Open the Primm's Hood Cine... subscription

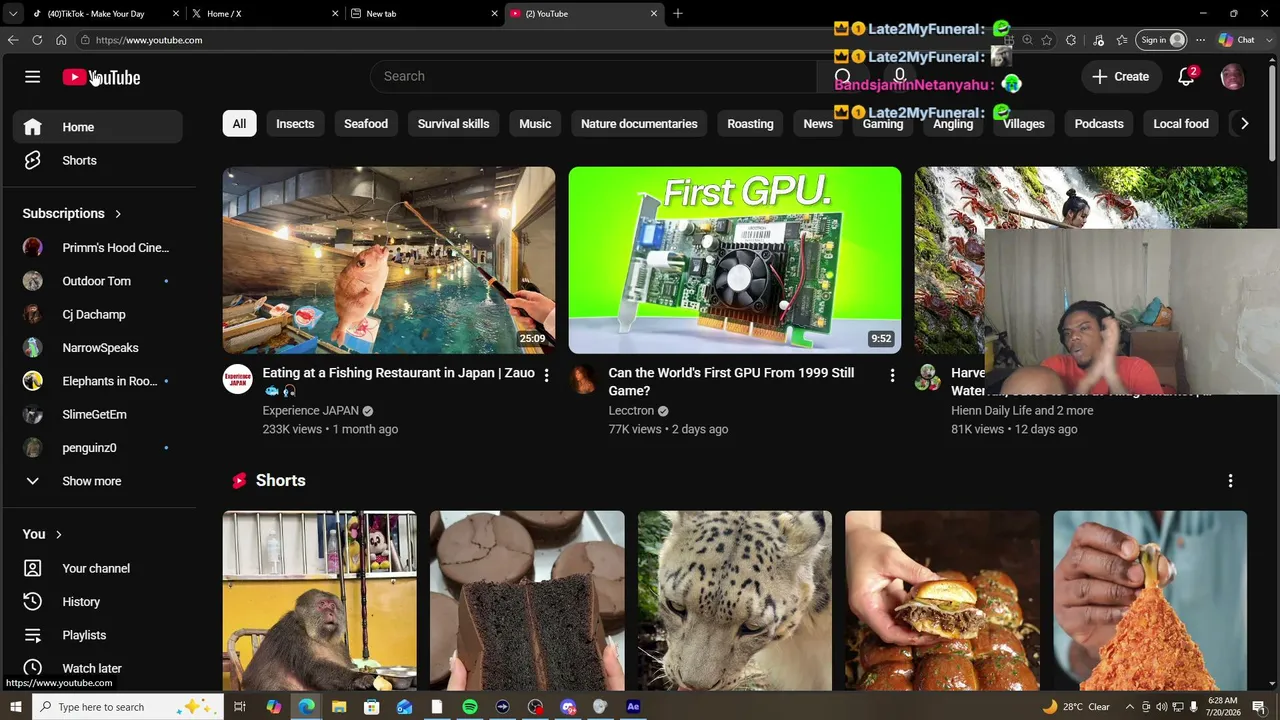pyautogui.click(x=97, y=248)
